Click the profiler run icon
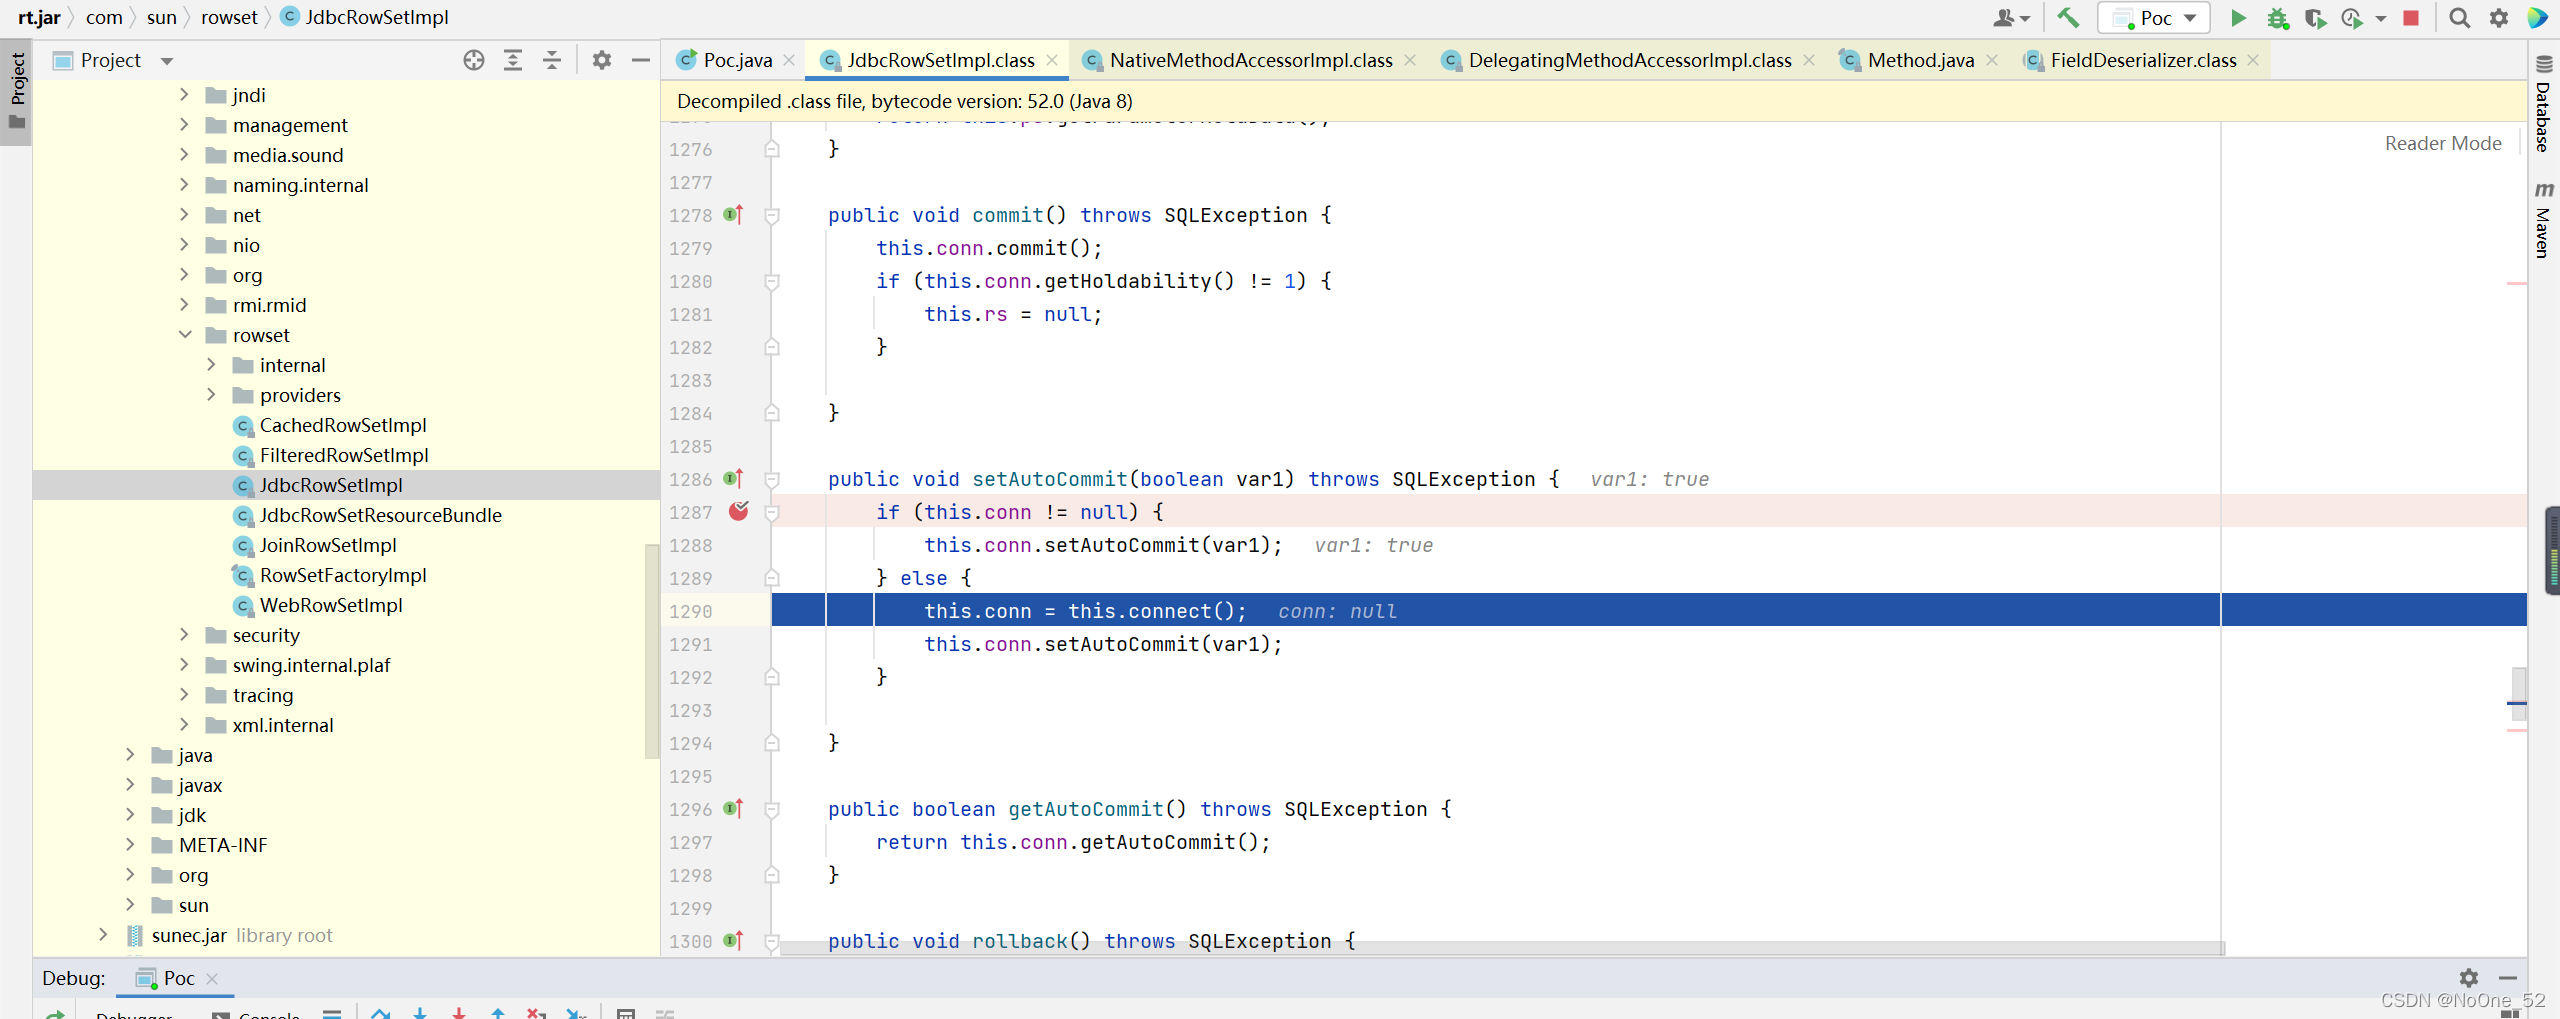This screenshot has height=1019, width=2560. pyautogui.click(x=2352, y=18)
